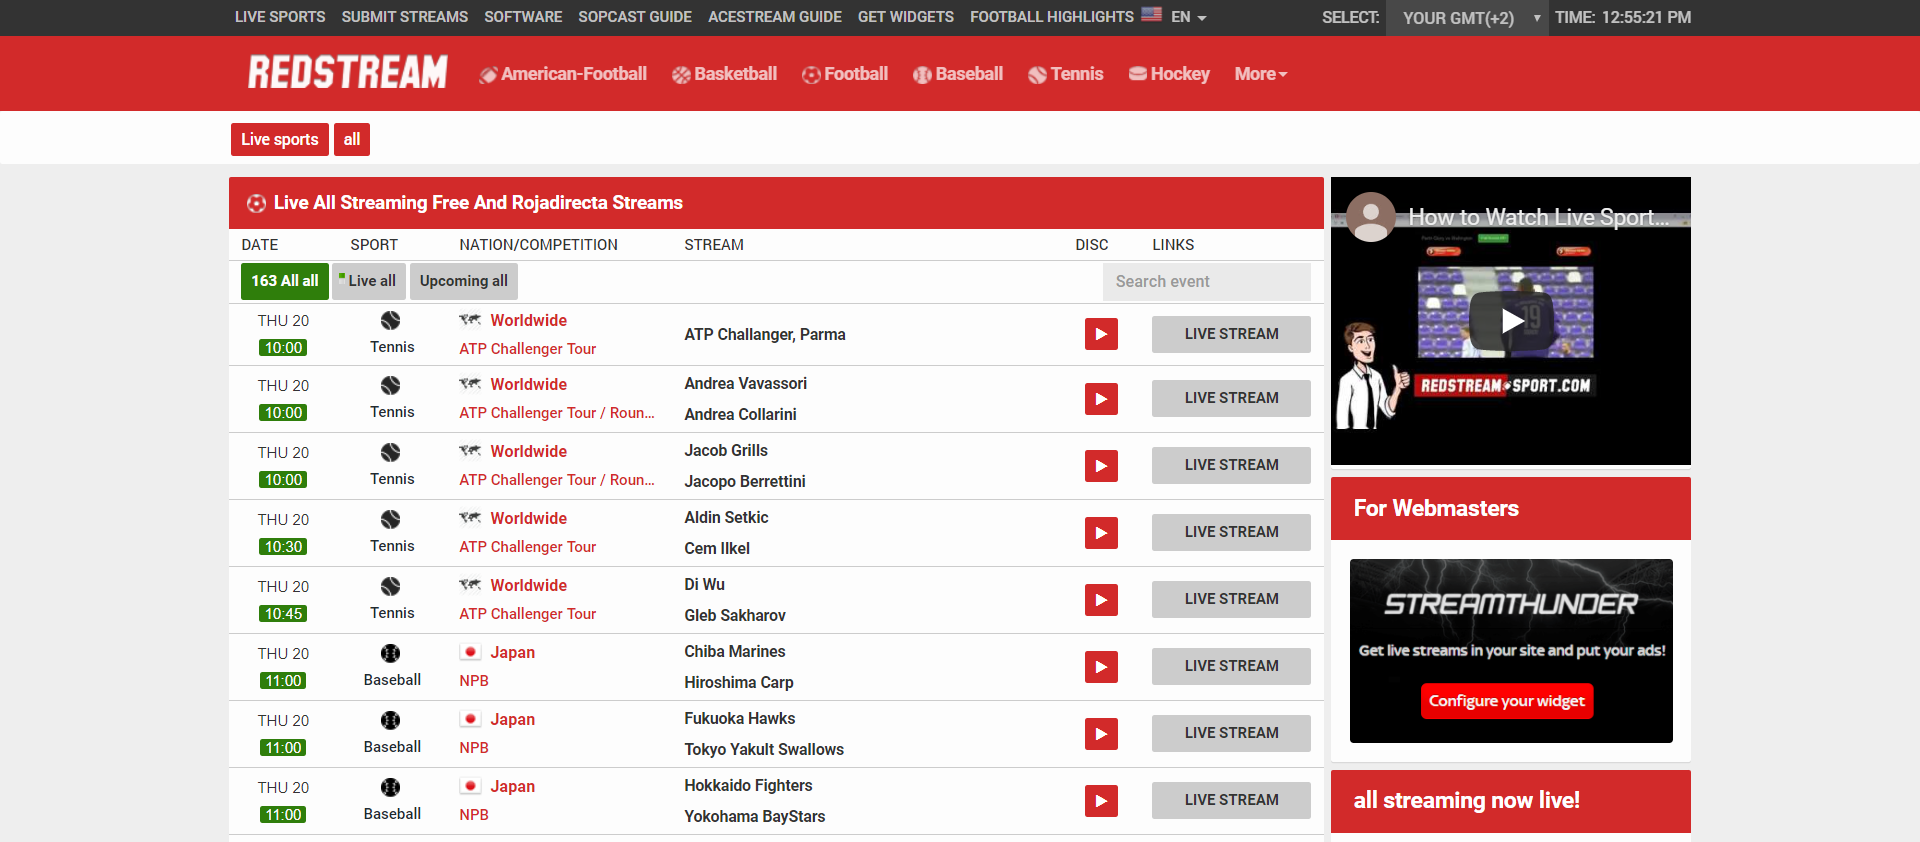1920x842 pixels.
Task: Click Configure your widget button
Action: pyautogui.click(x=1506, y=701)
